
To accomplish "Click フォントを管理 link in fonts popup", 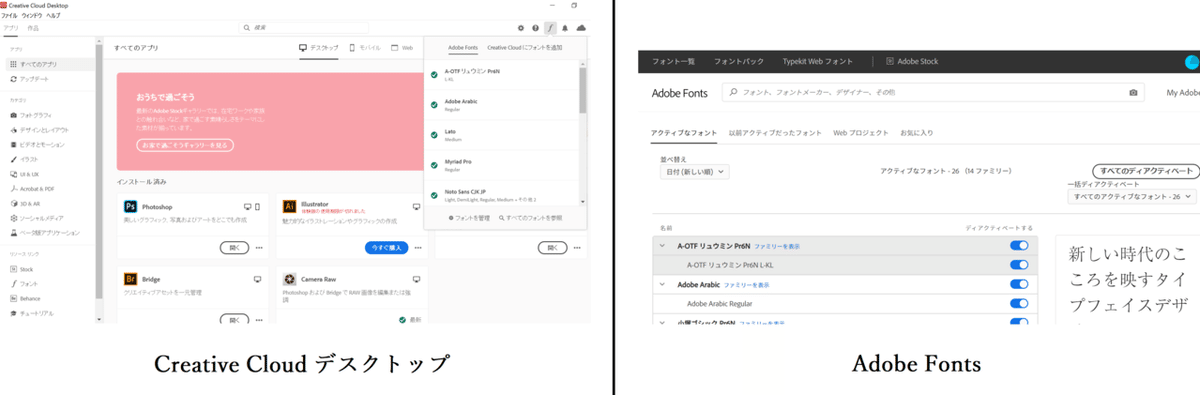I will tap(469, 217).
